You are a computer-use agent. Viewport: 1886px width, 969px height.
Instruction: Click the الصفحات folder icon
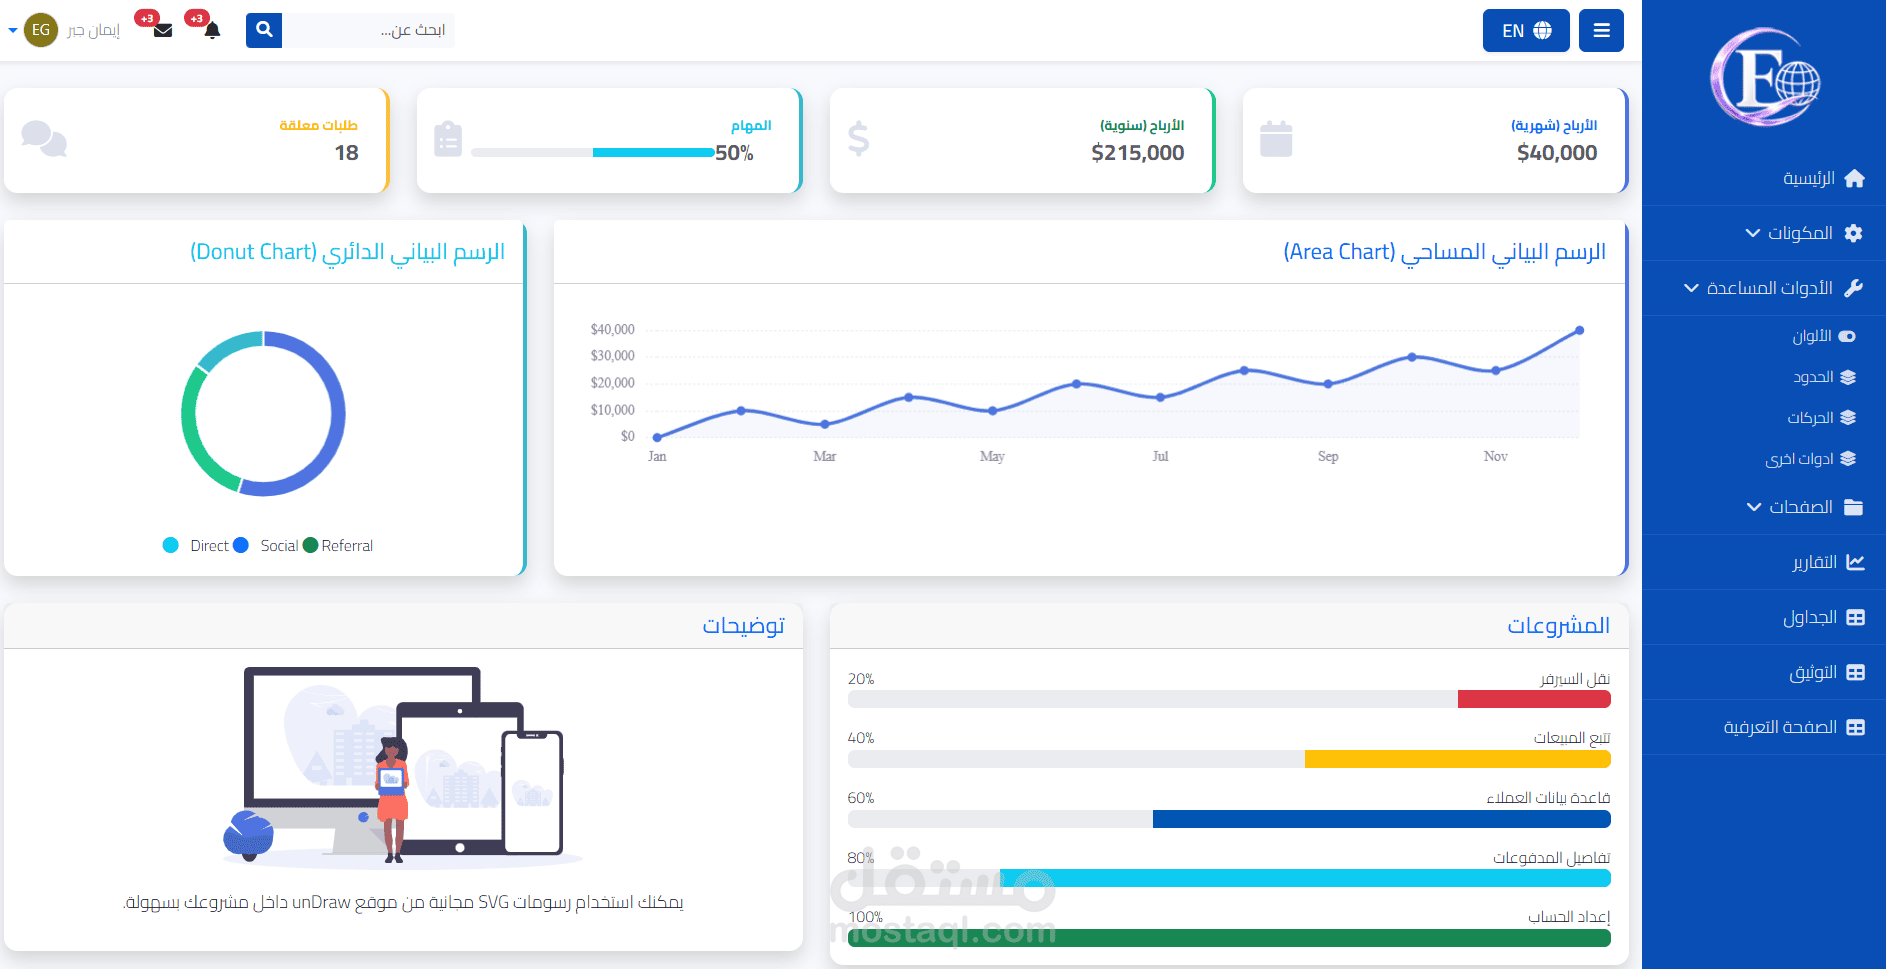point(1853,507)
